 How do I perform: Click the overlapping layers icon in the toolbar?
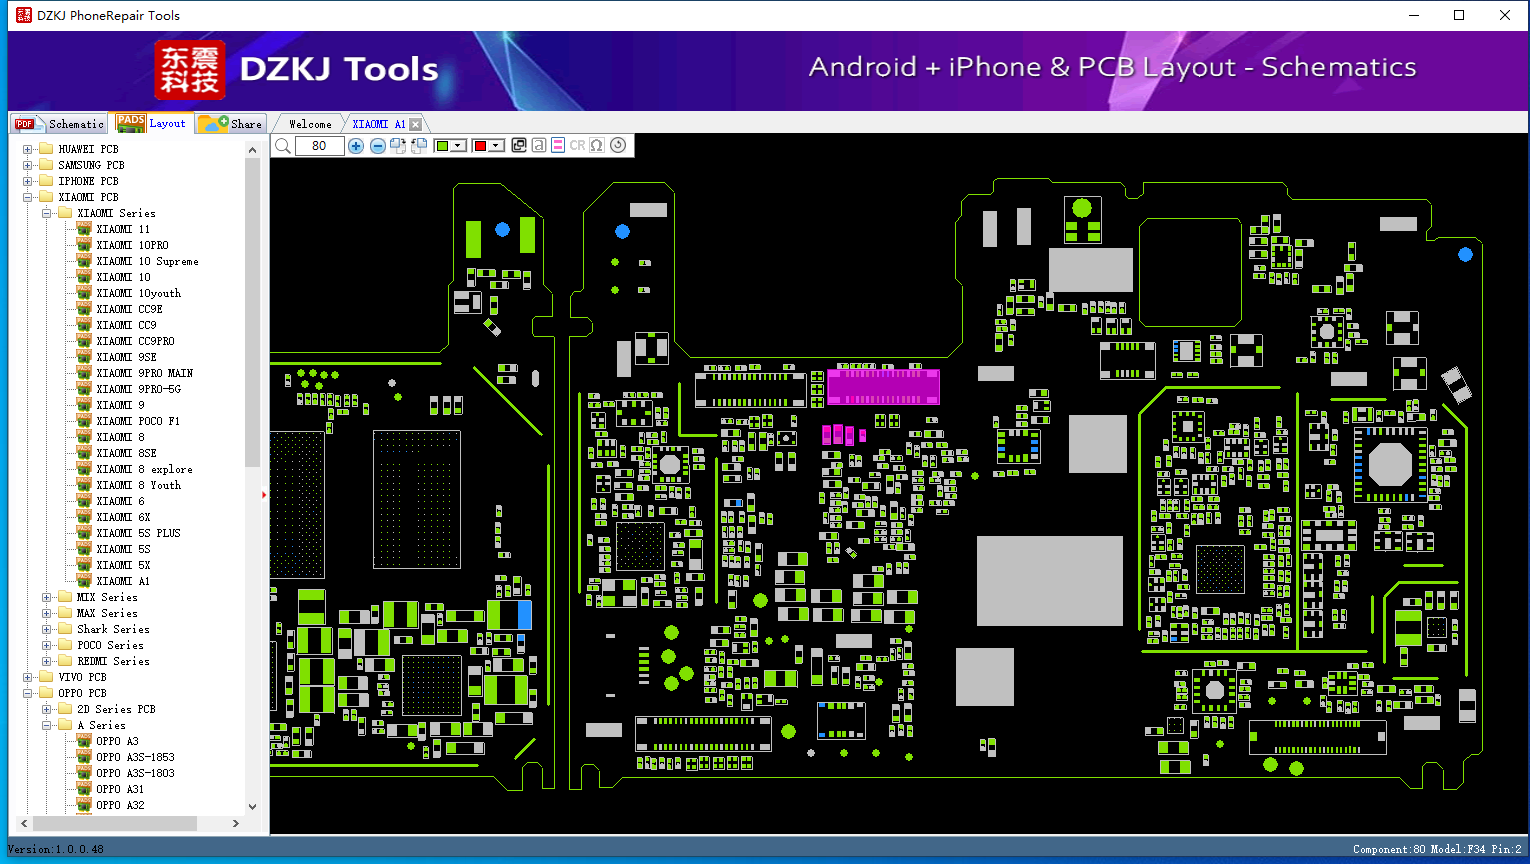point(519,145)
